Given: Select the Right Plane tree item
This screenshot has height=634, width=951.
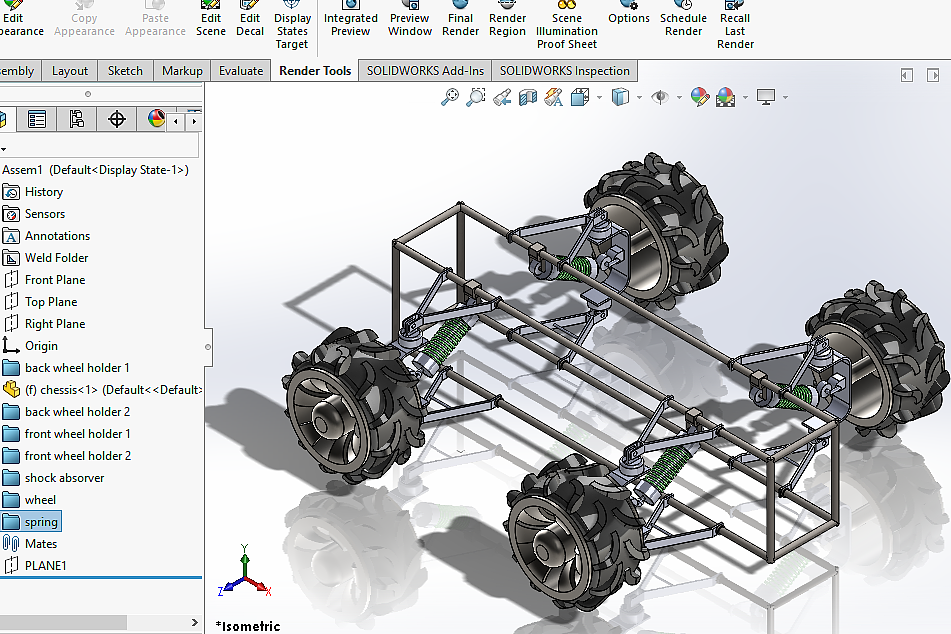Looking at the screenshot, I should (55, 324).
